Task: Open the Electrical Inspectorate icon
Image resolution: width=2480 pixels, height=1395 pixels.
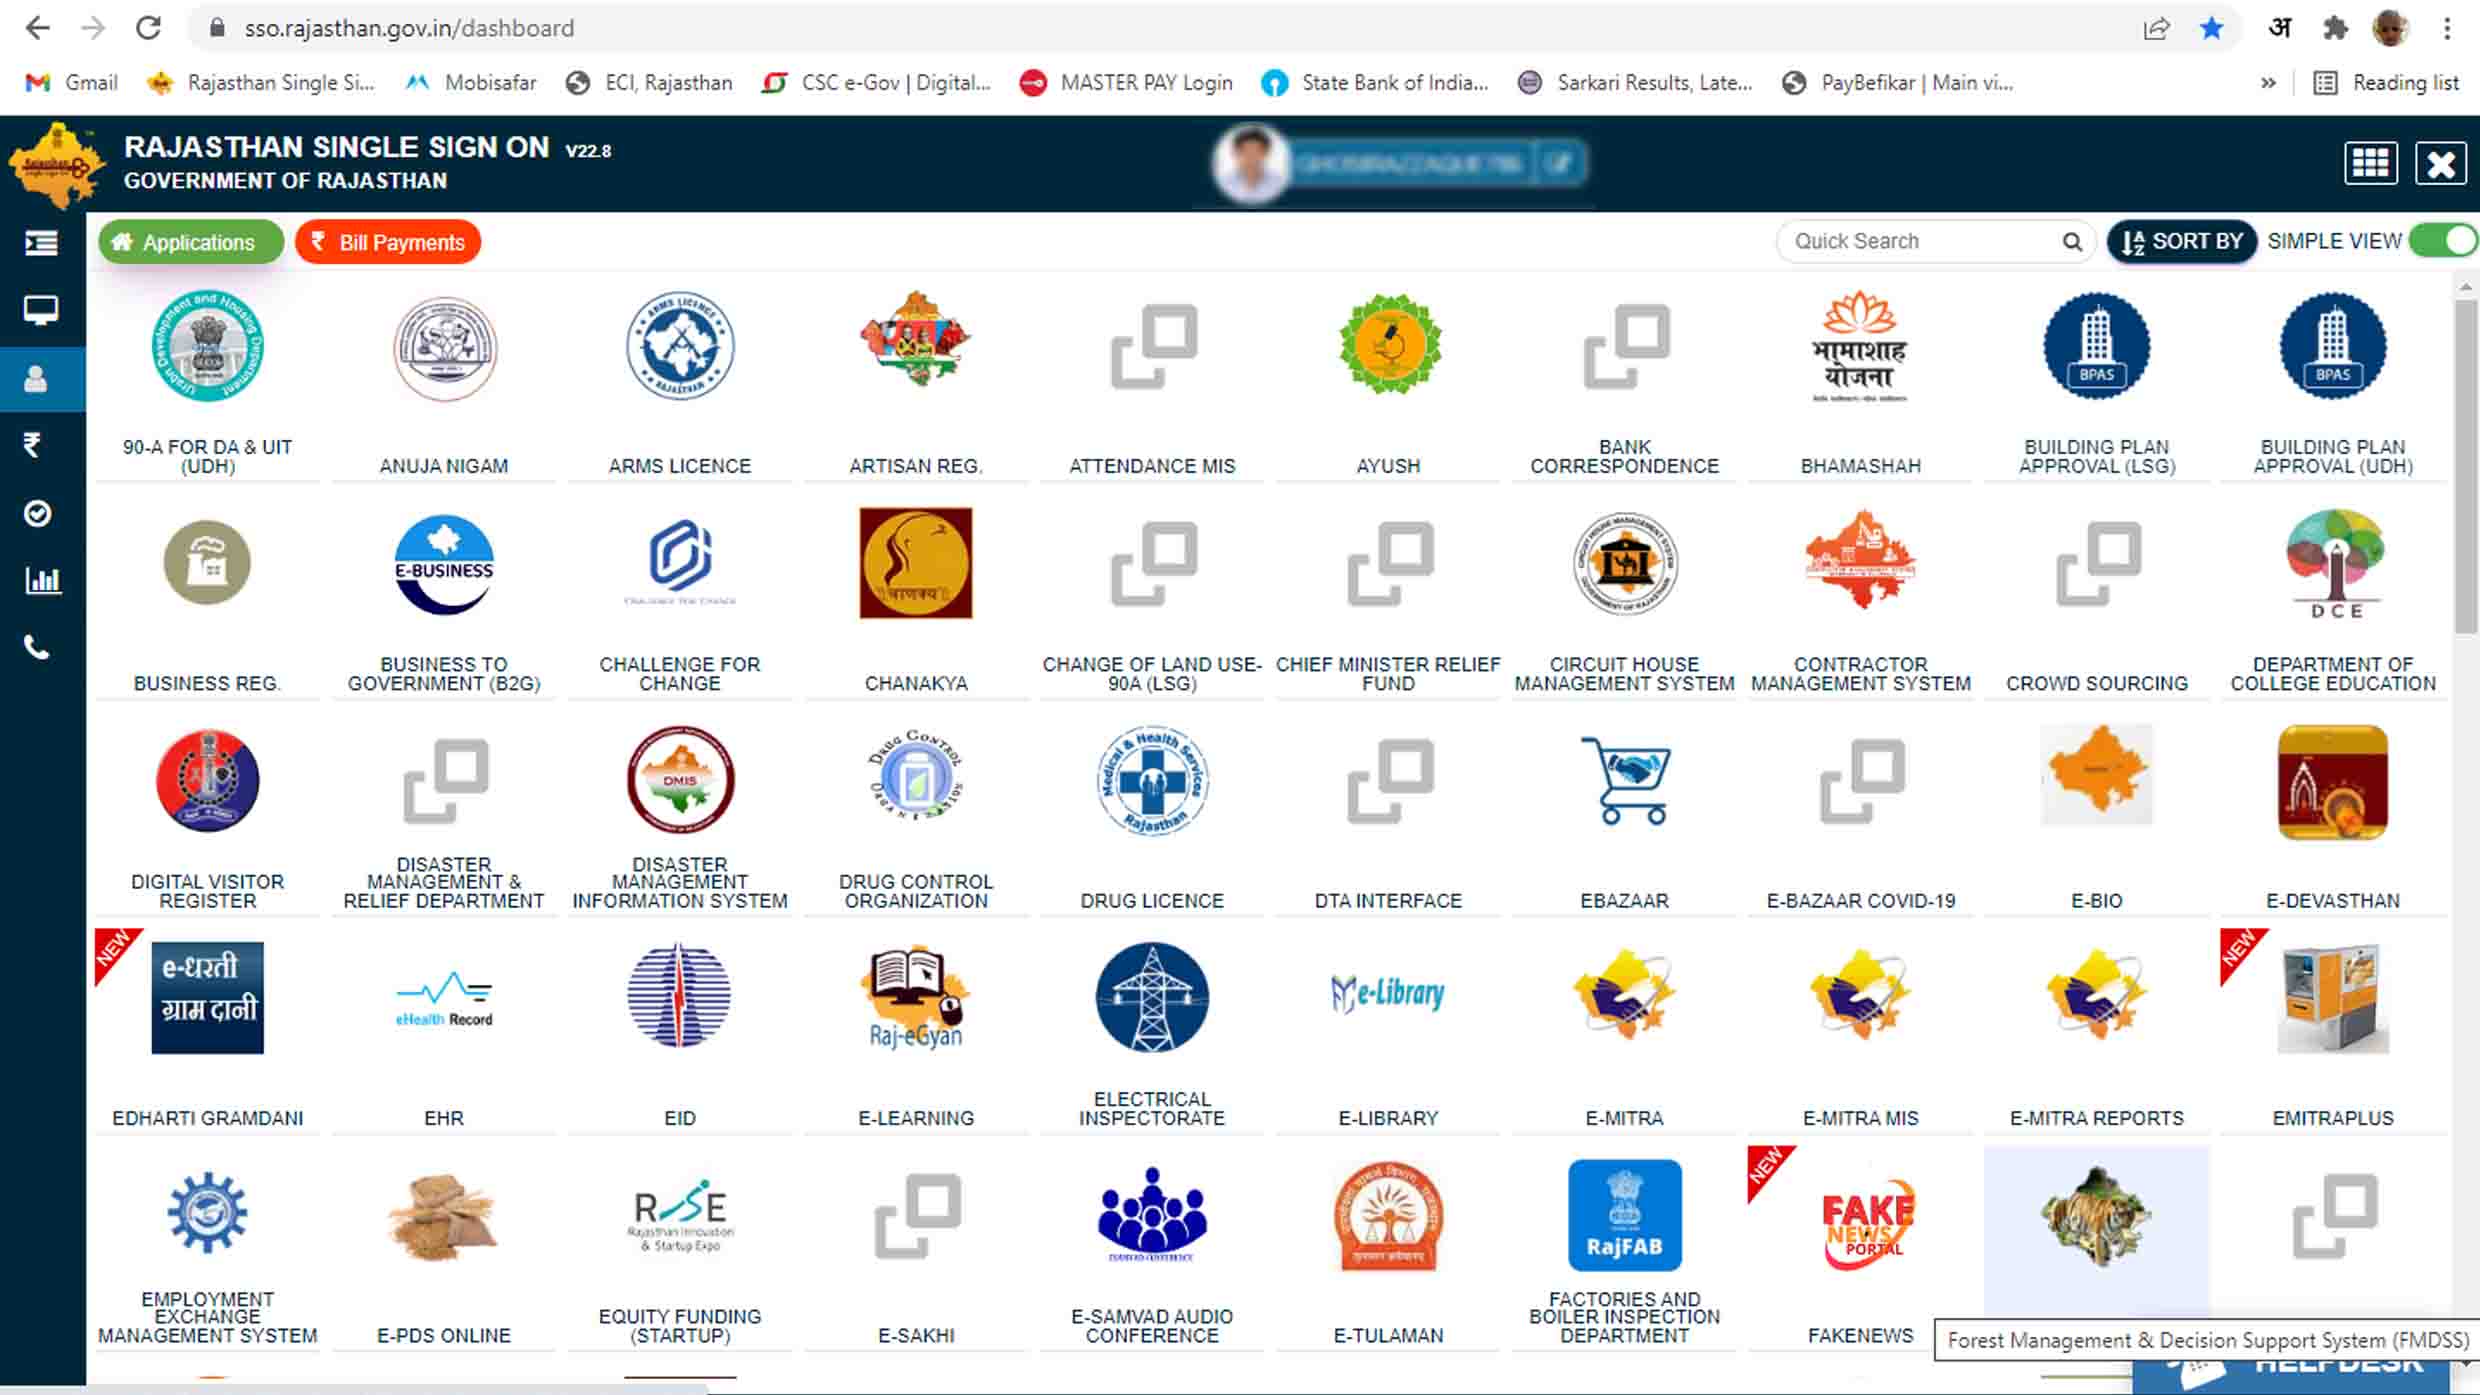Action: click(1152, 998)
